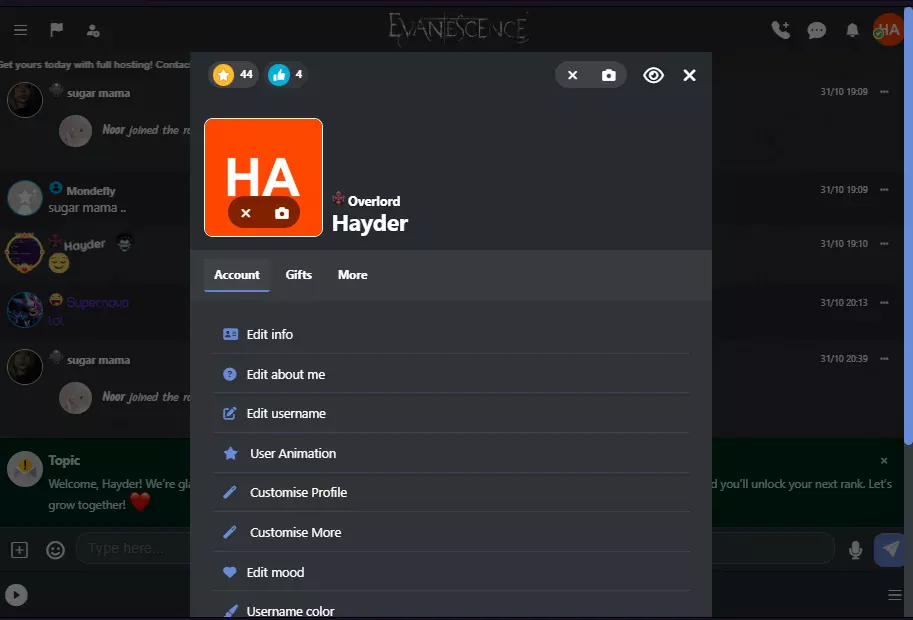Switch to the More tab

coord(352,275)
